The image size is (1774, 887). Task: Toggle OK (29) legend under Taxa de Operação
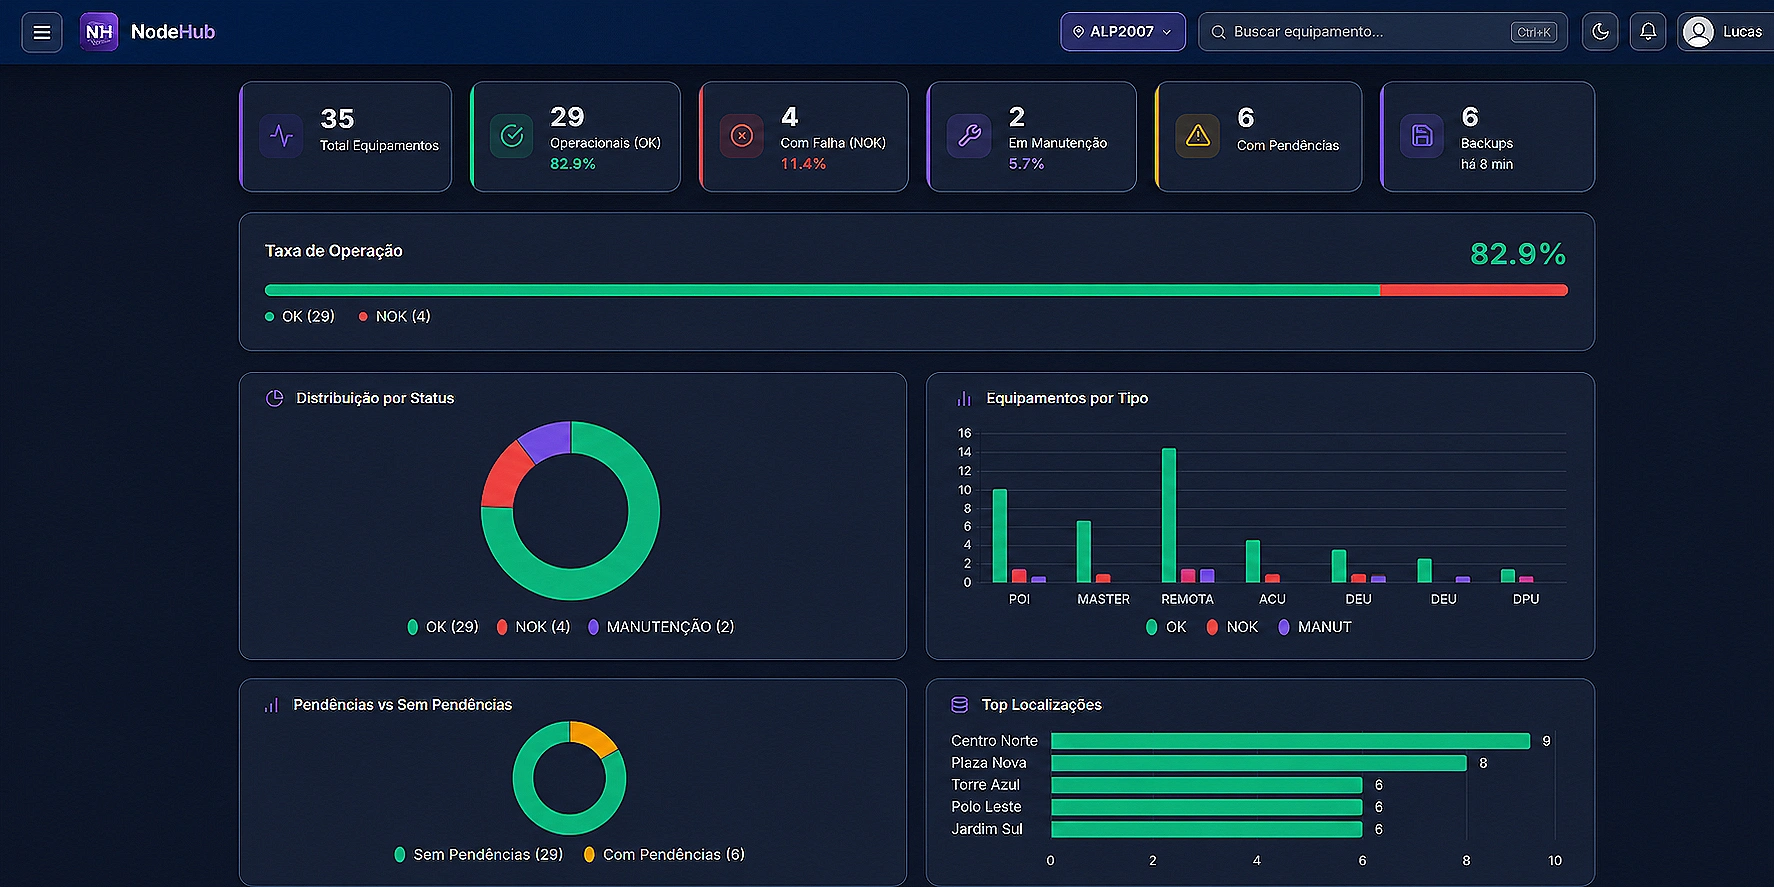tap(300, 316)
